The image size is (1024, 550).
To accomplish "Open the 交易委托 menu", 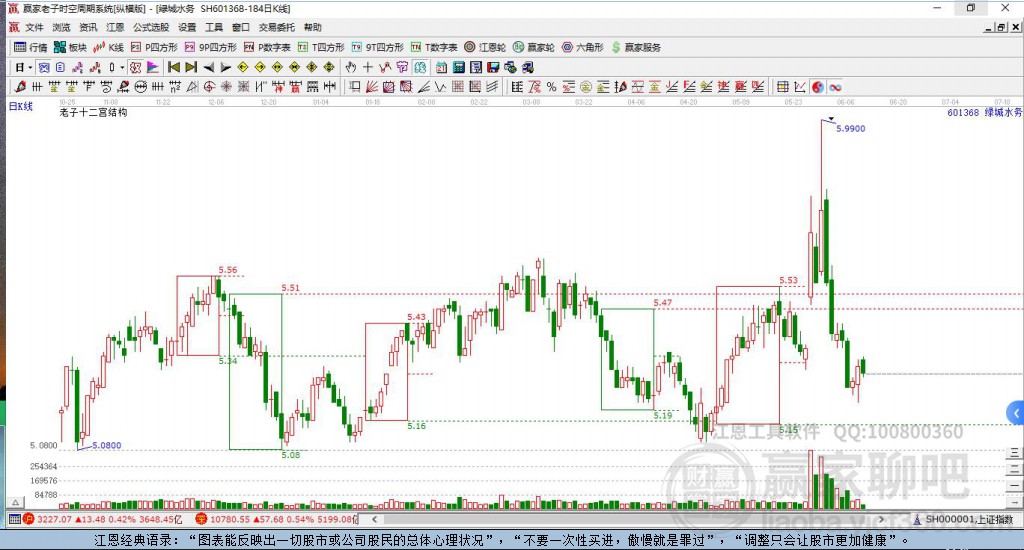I will 277,27.
